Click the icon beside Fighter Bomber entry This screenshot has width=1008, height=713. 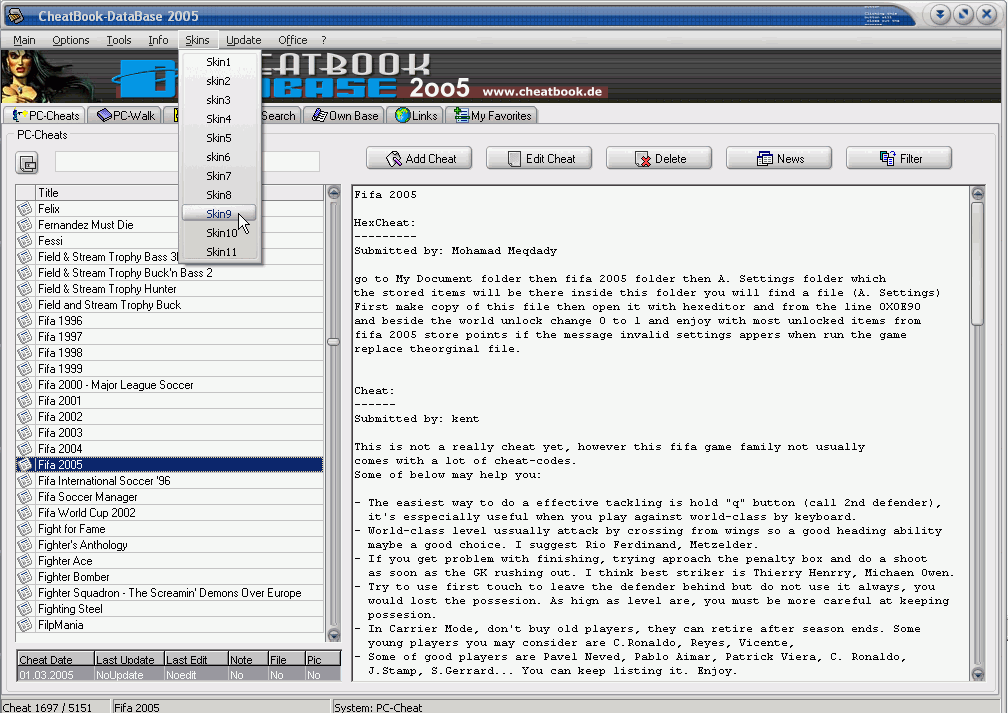coord(25,577)
